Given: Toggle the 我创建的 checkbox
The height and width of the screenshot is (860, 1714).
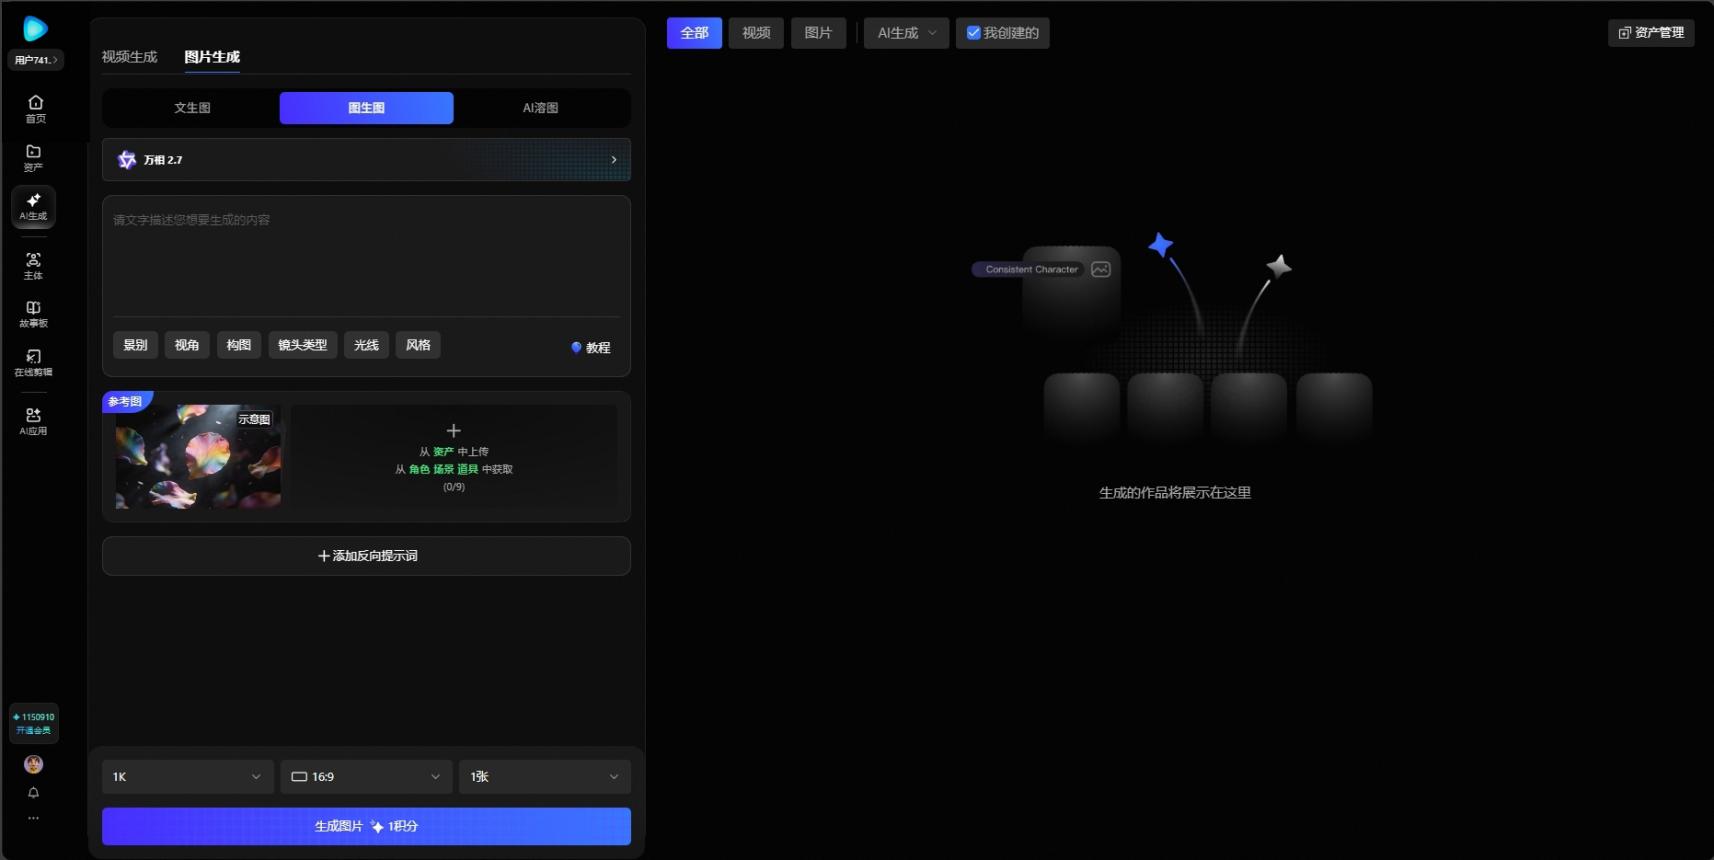Looking at the screenshot, I should tap(973, 33).
